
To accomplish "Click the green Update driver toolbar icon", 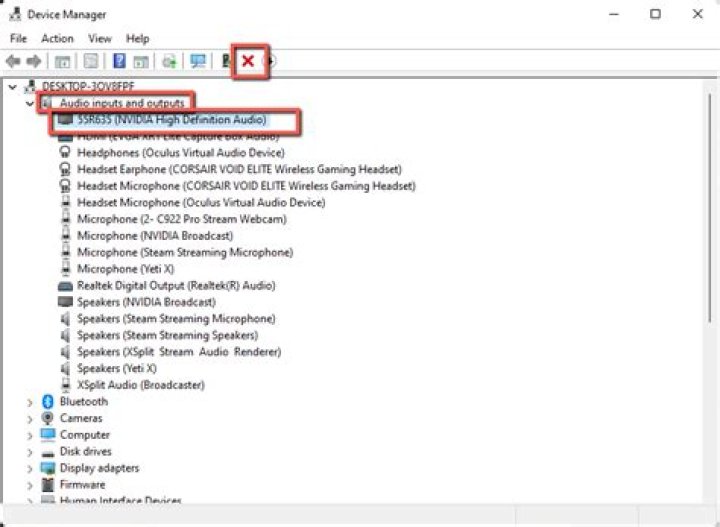I will point(226,61).
